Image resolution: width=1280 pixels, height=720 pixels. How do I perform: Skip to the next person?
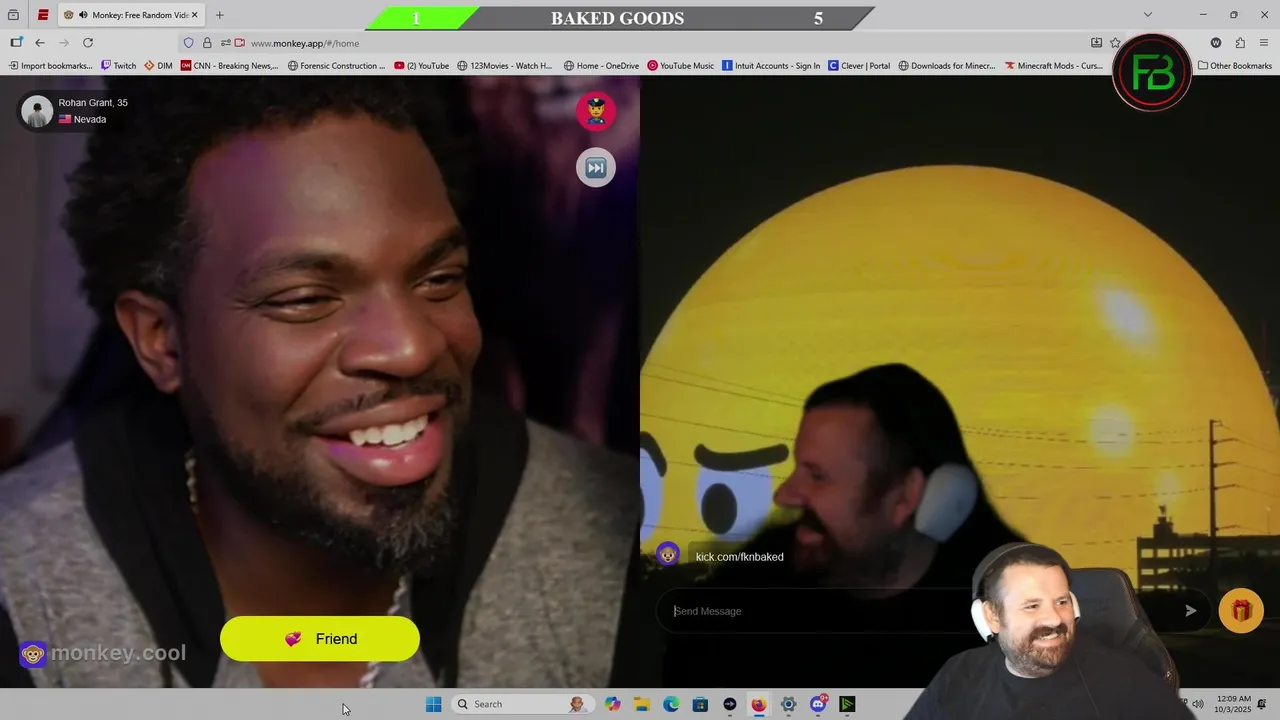click(x=596, y=167)
